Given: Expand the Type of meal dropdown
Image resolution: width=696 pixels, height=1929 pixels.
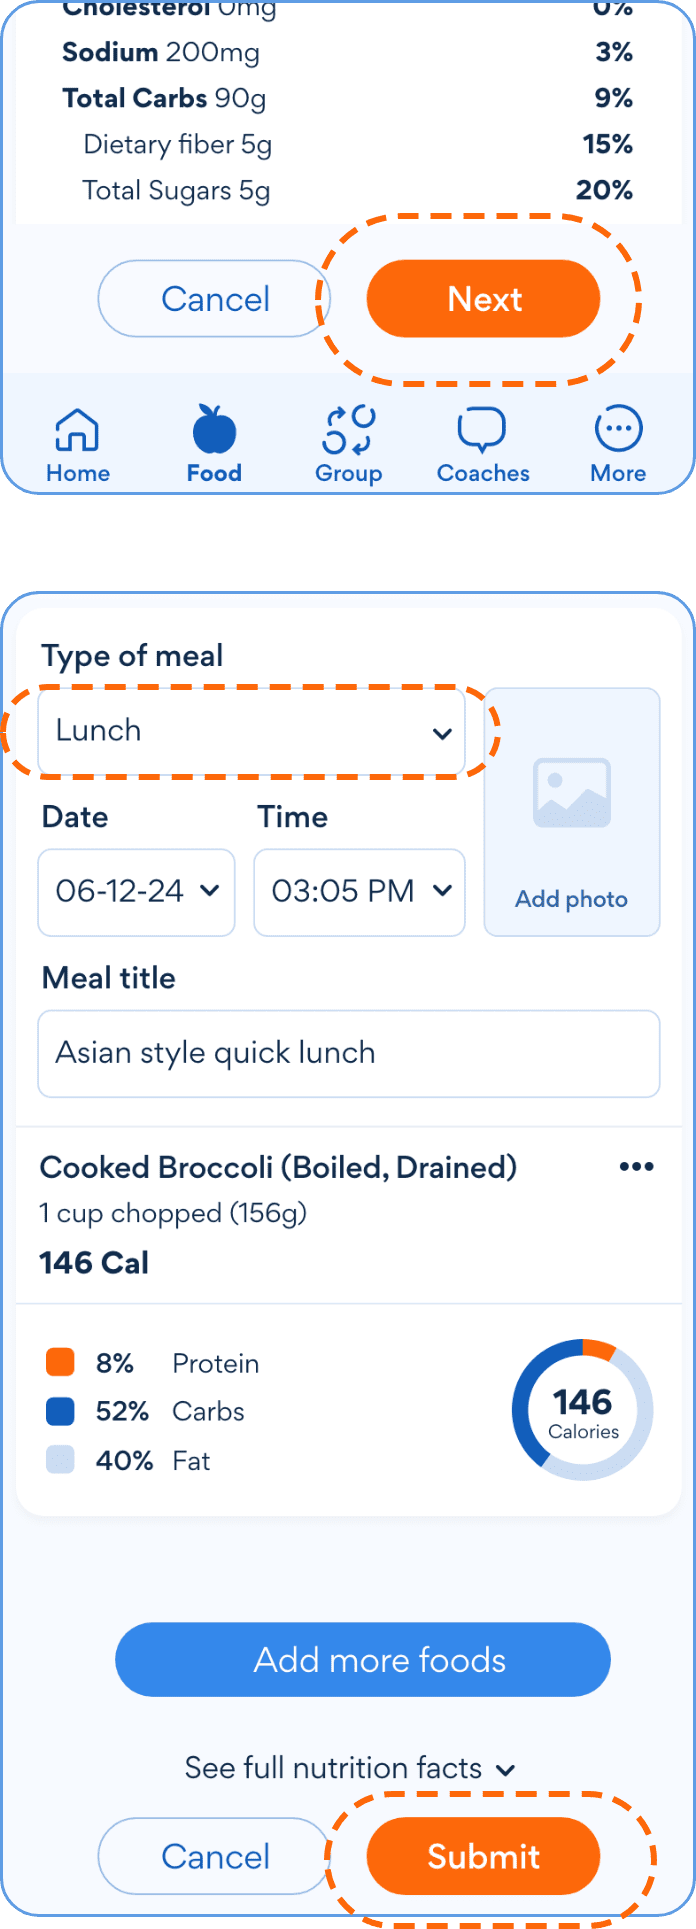Looking at the screenshot, I should click(251, 731).
